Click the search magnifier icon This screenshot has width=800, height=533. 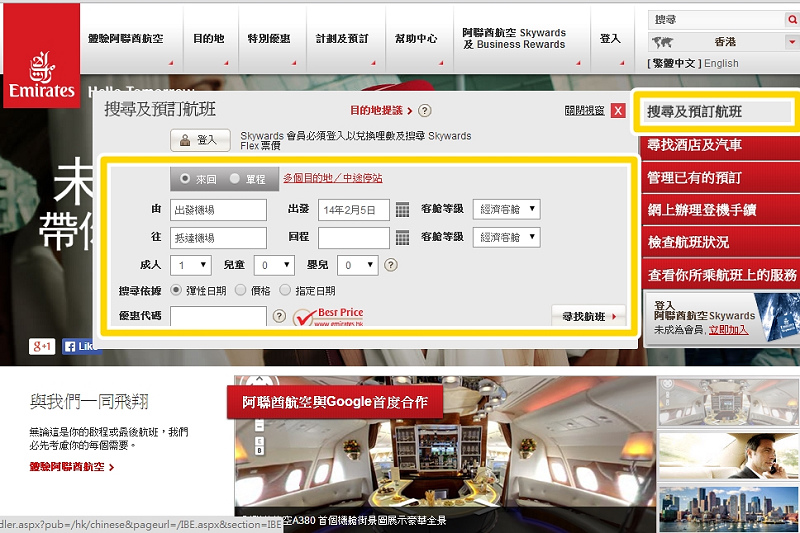coord(792,20)
